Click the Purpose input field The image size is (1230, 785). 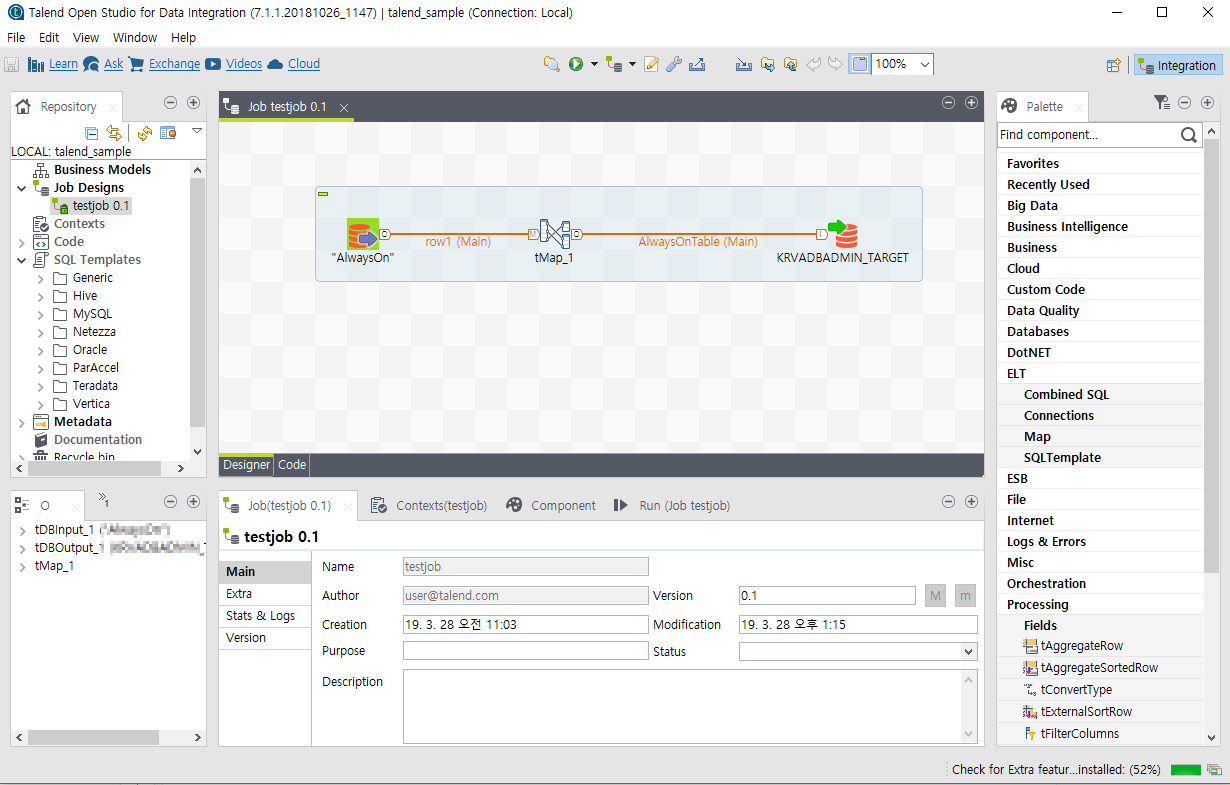pyautogui.click(x=526, y=651)
